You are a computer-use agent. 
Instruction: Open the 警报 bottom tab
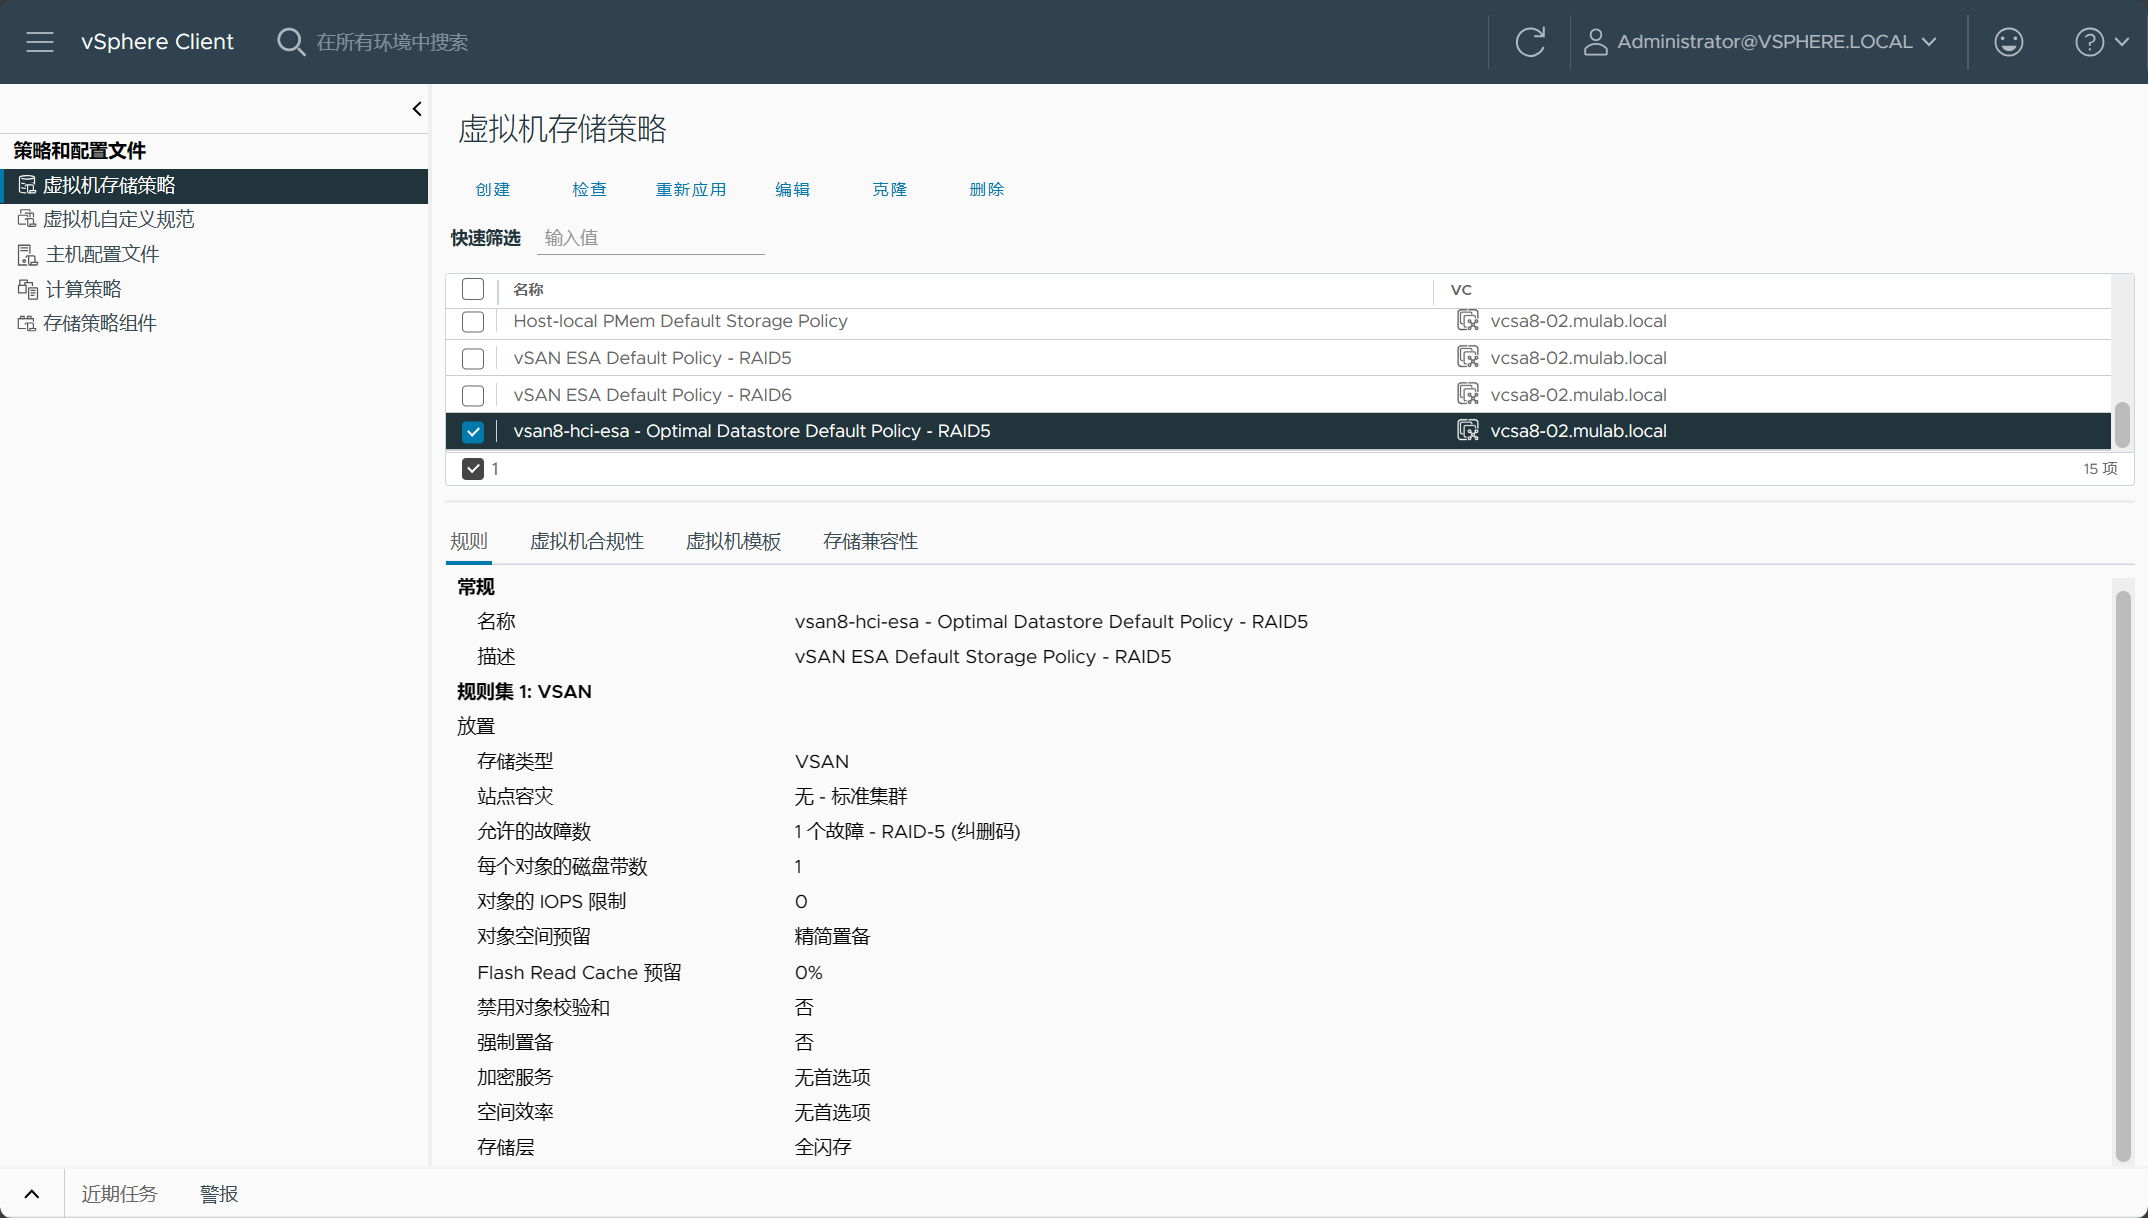(219, 1194)
